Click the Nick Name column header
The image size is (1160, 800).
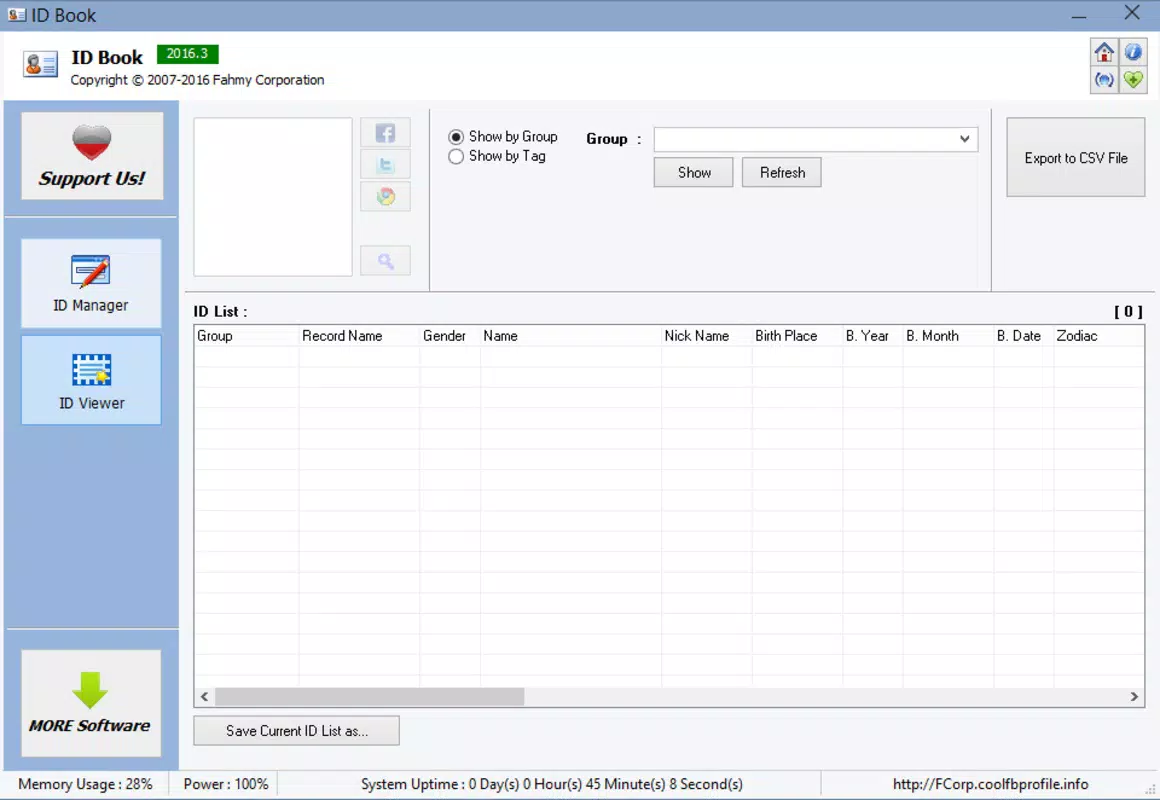707,336
